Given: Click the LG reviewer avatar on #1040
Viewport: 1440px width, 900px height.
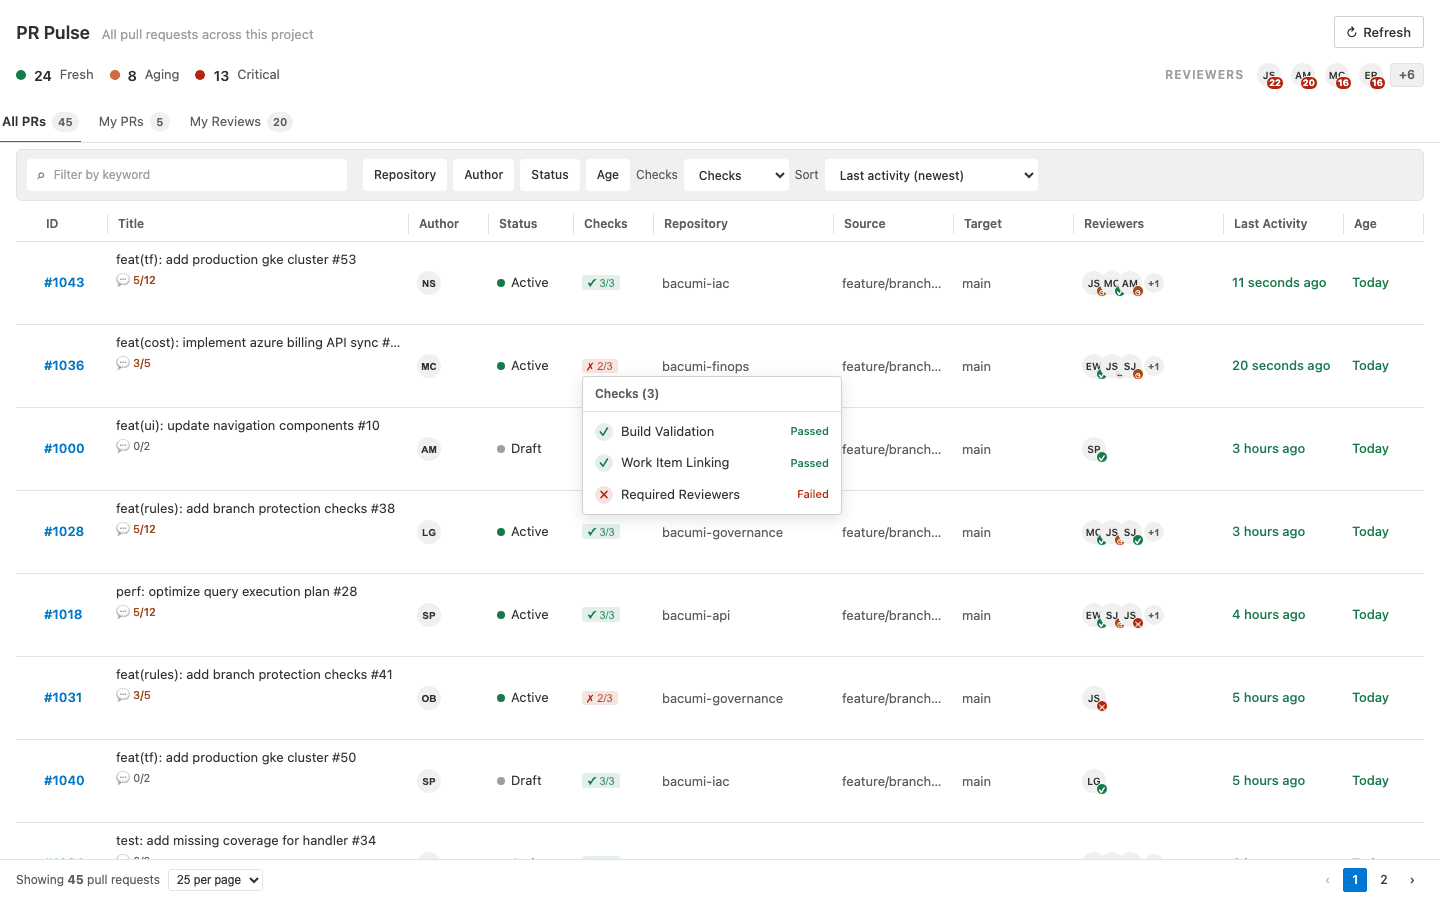Looking at the screenshot, I should tap(1094, 781).
